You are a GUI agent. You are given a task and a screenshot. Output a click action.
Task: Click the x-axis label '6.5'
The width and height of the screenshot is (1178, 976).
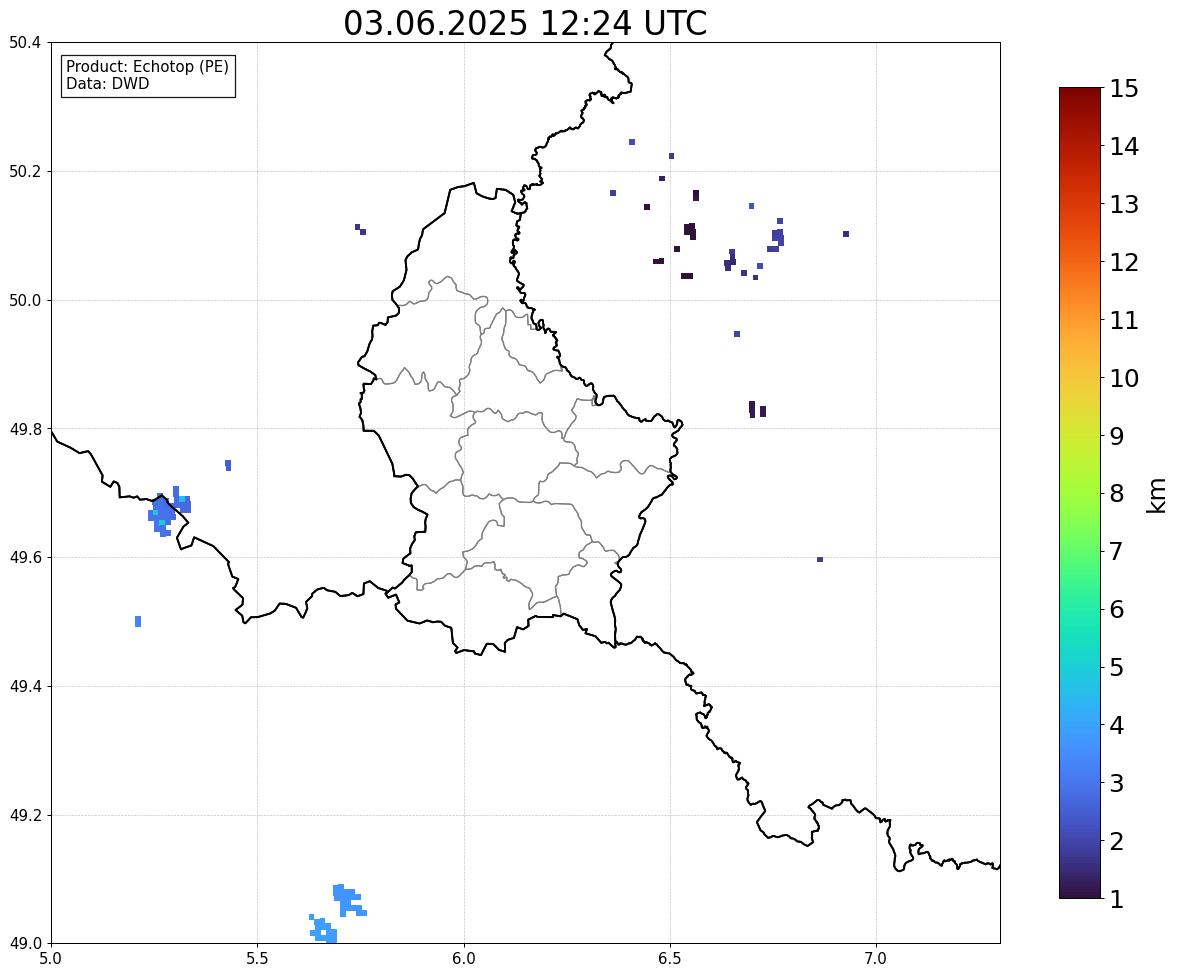[670, 959]
